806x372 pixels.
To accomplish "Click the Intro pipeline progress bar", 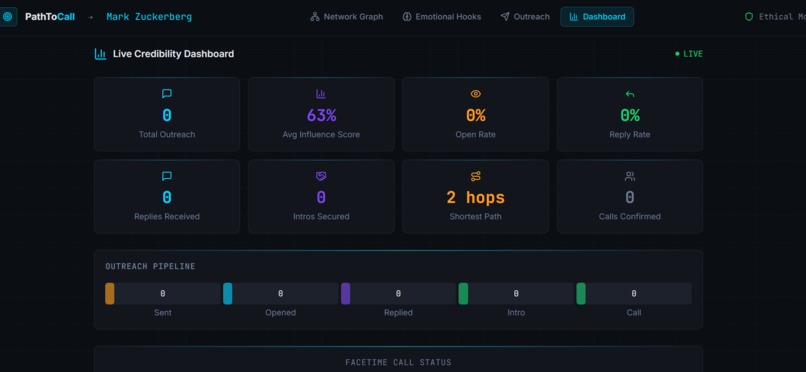I will [x=516, y=293].
